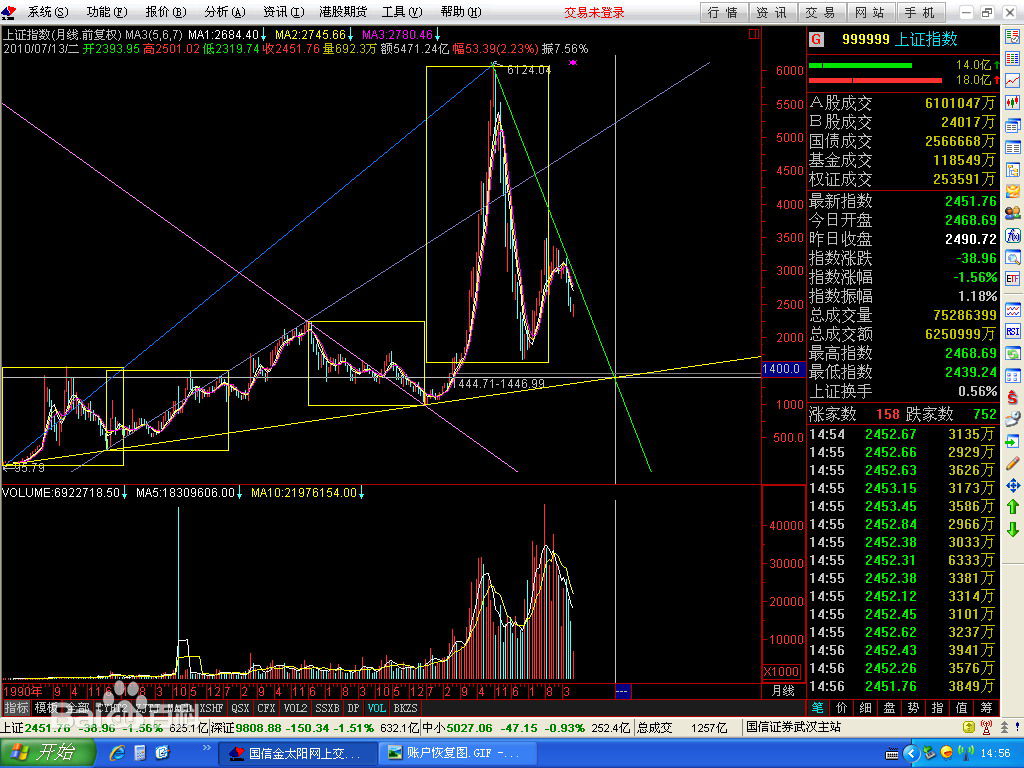Click the red G badge beside 999999
This screenshot has width=1024, height=768.
816,40
